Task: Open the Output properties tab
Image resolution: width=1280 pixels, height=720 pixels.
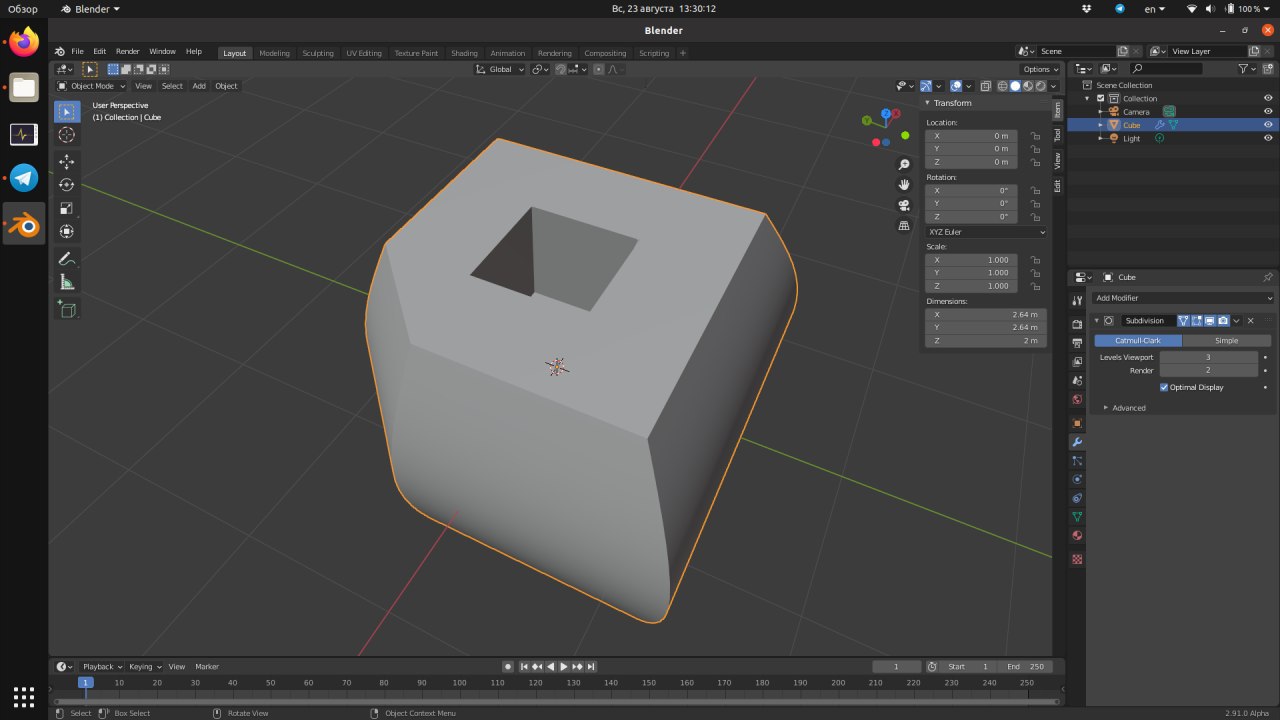Action: tap(1077, 343)
